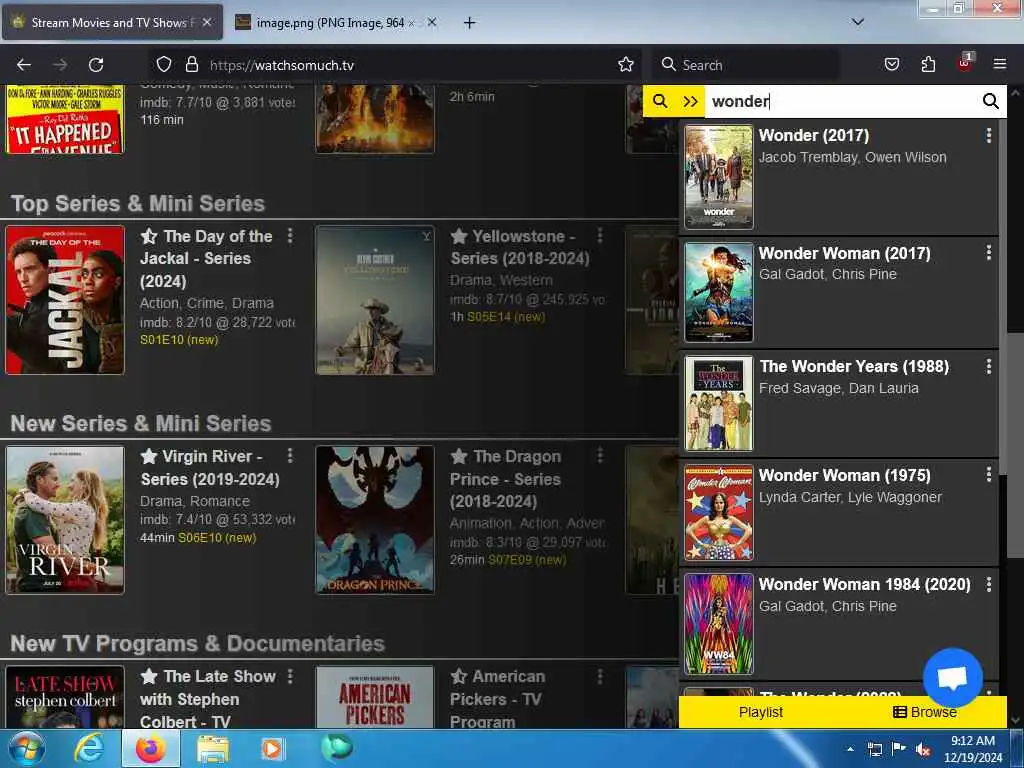Open options menu for Wonder Woman (1975)
This screenshot has width=1024, height=768.
point(989,475)
